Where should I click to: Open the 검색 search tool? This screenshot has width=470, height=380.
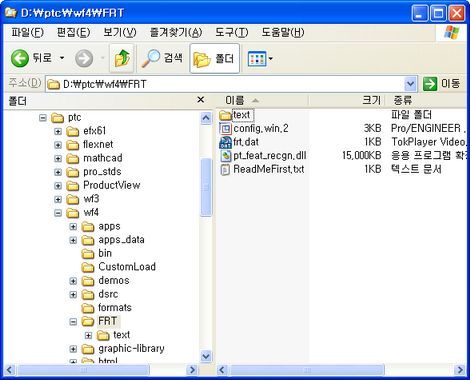(162, 58)
